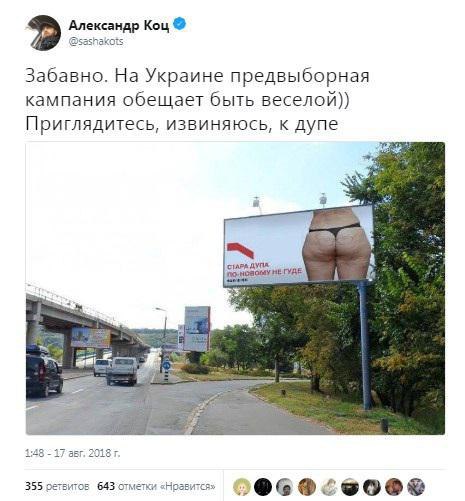Open the eighth liker's reddish-brown avatar
Image resolution: width=465 pixels, height=501 pixels.
(x=394, y=487)
